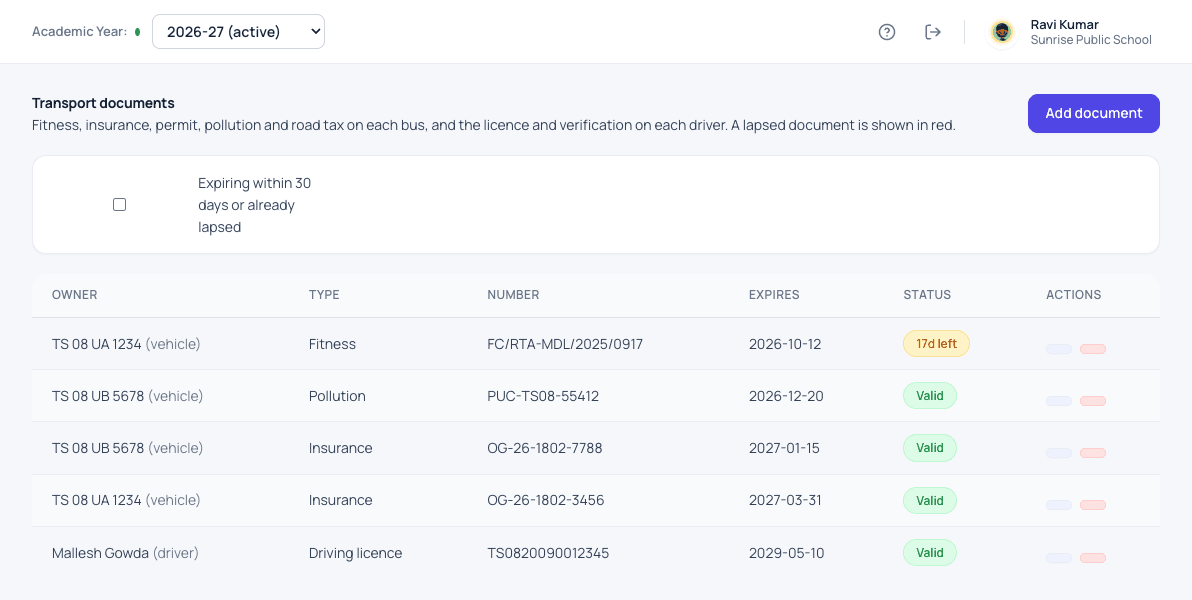Click the Academic Year label
The height and width of the screenshot is (600, 1192).
79,32
